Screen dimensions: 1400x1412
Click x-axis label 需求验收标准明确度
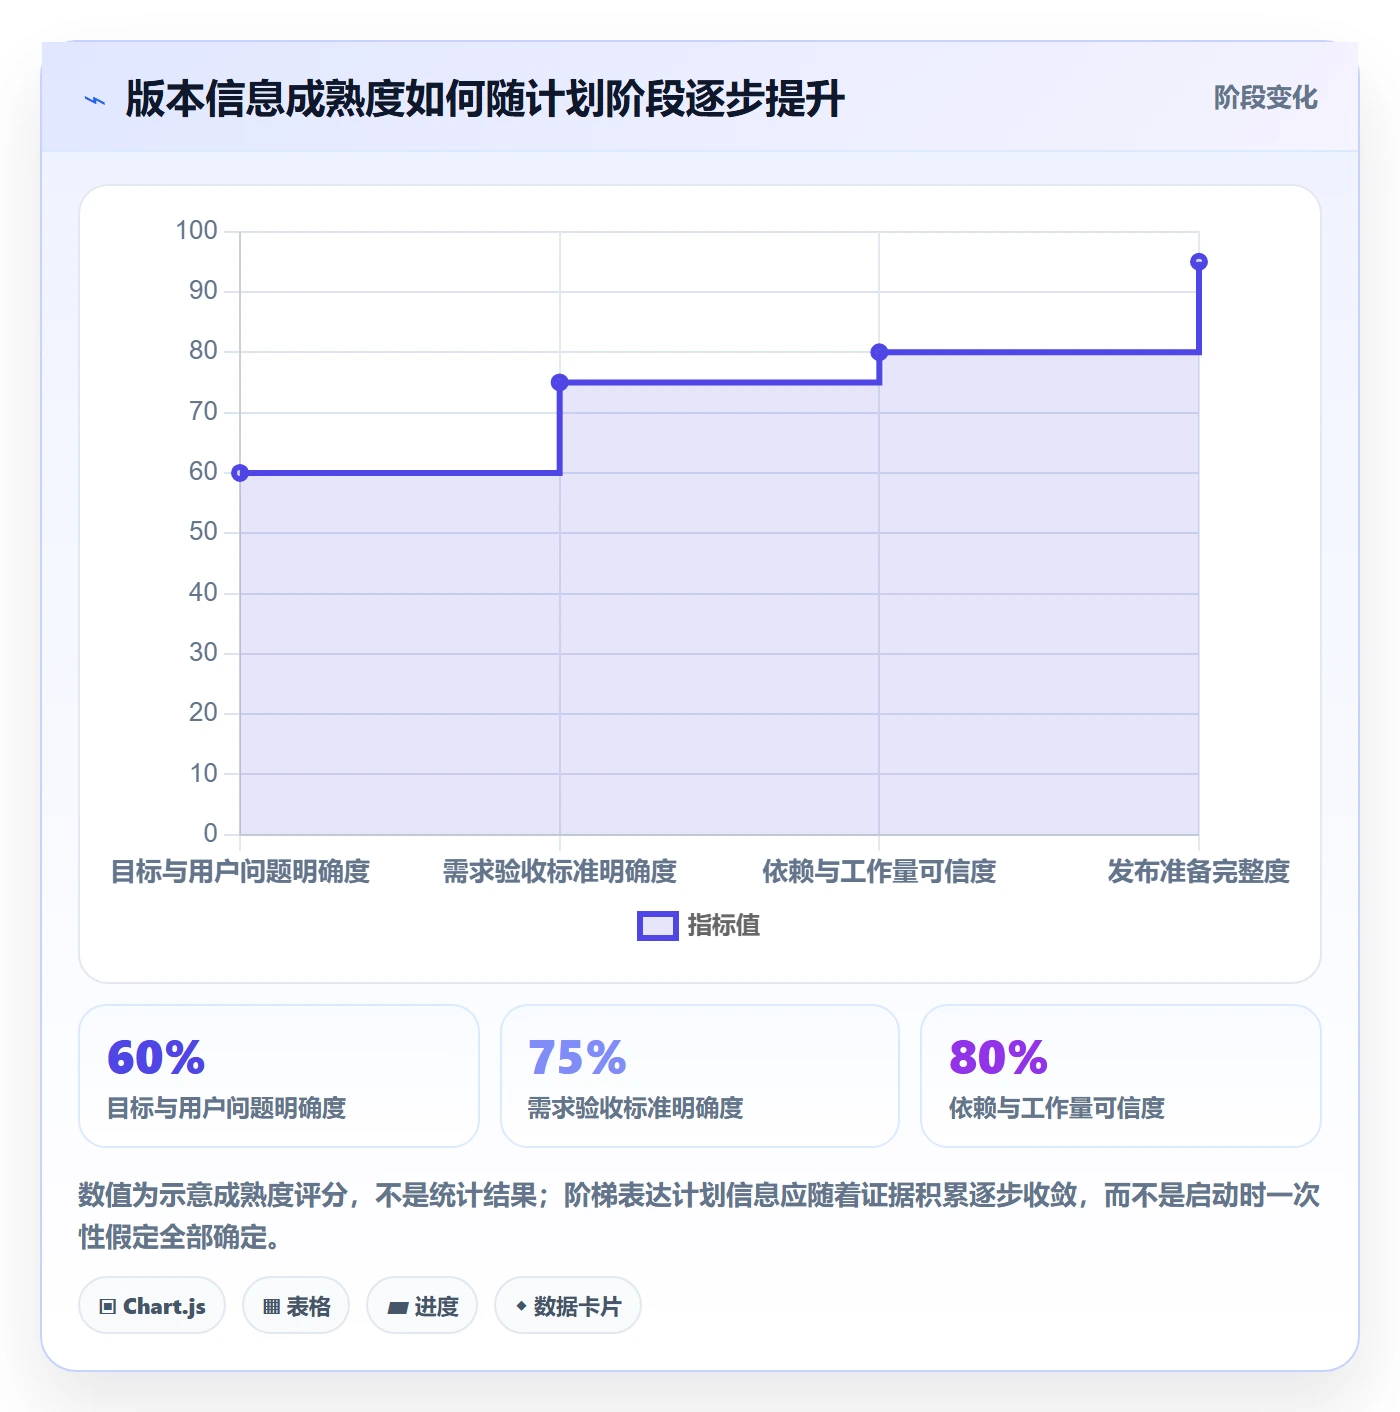click(560, 872)
